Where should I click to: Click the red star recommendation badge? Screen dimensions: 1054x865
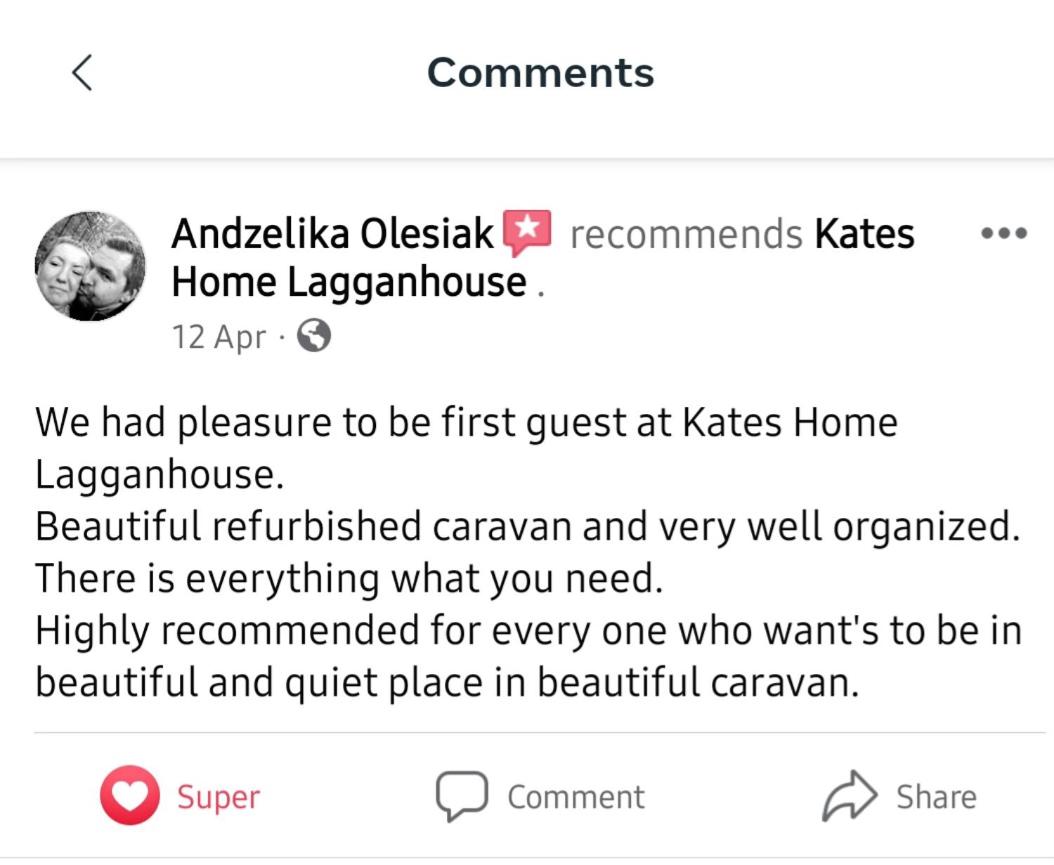click(x=527, y=233)
